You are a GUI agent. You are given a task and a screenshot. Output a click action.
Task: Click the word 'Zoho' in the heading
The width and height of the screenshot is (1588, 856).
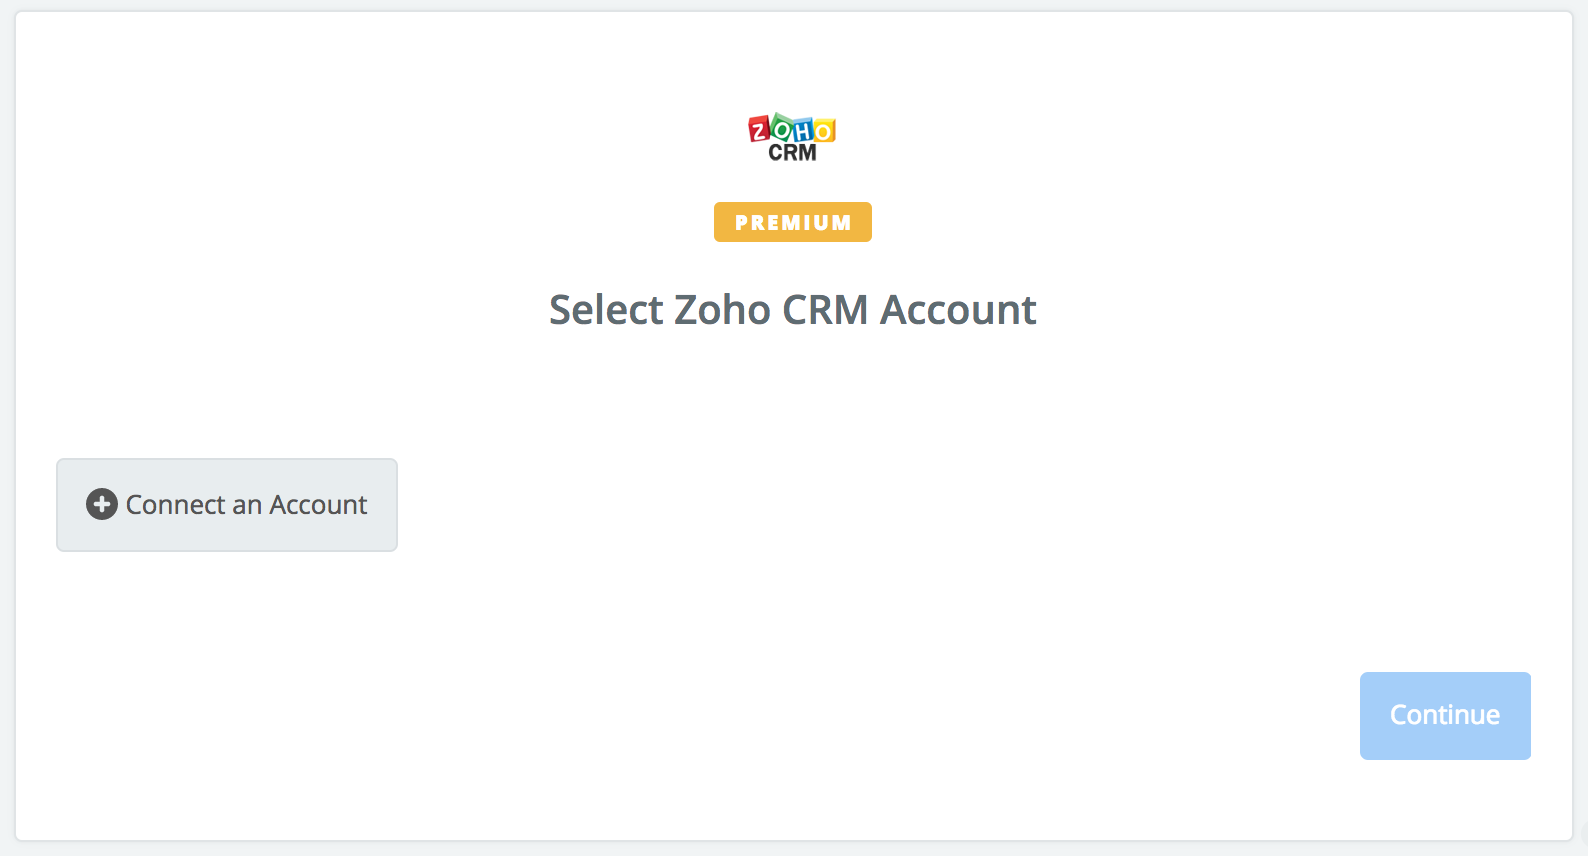tap(722, 310)
